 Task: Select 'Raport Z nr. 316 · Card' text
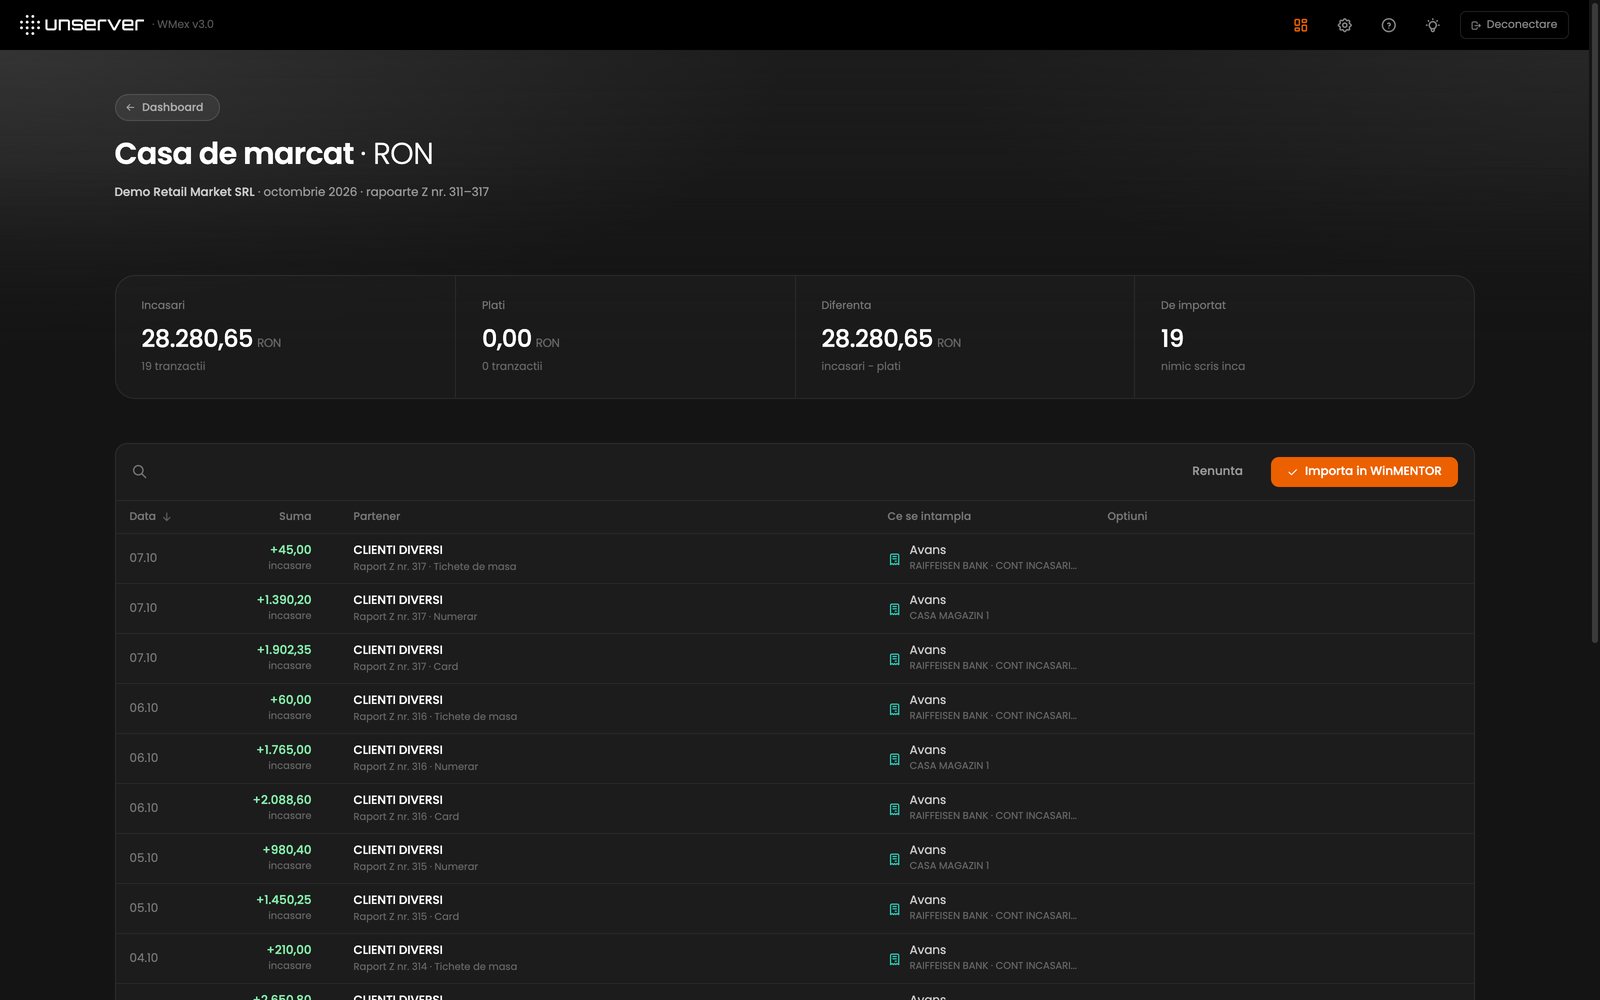pyautogui.click(x=406, y=817)
